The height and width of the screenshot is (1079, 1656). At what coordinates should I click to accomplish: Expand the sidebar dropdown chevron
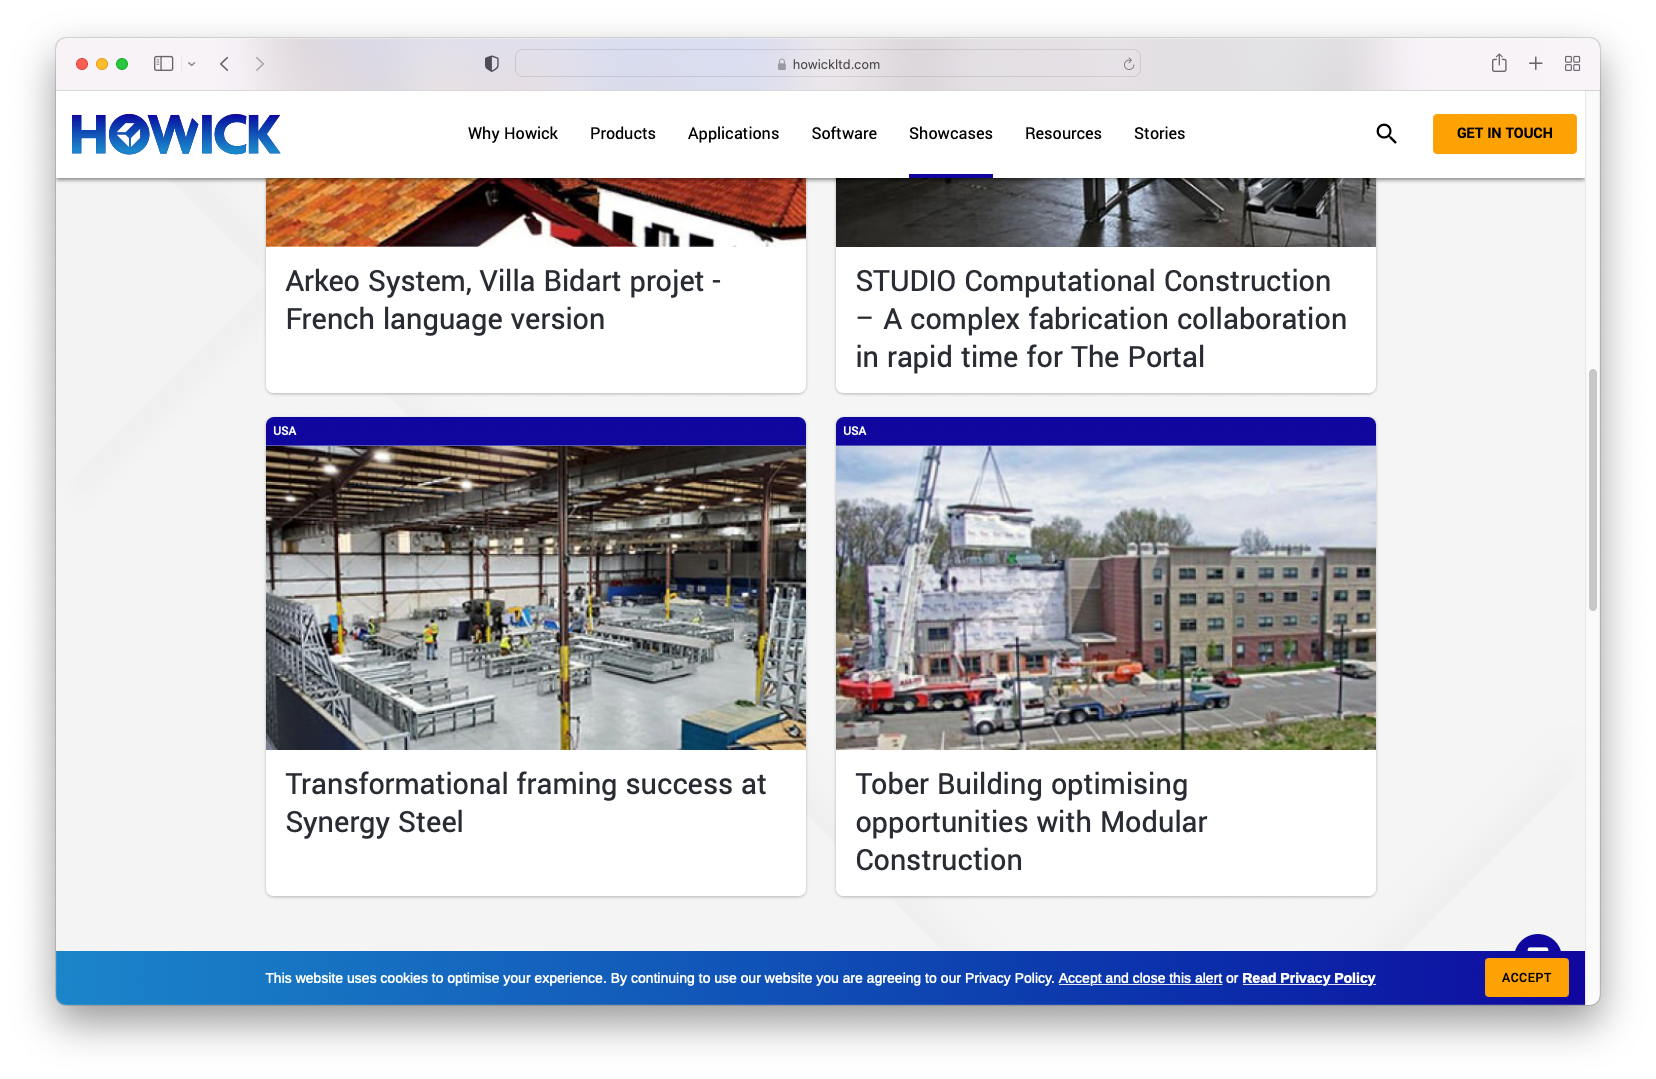click(192, 64)
